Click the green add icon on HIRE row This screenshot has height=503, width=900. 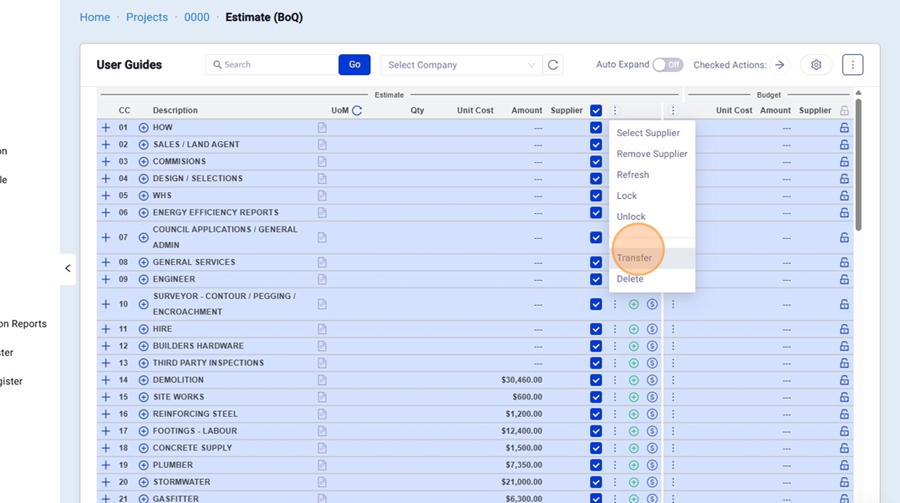point(634,329)
